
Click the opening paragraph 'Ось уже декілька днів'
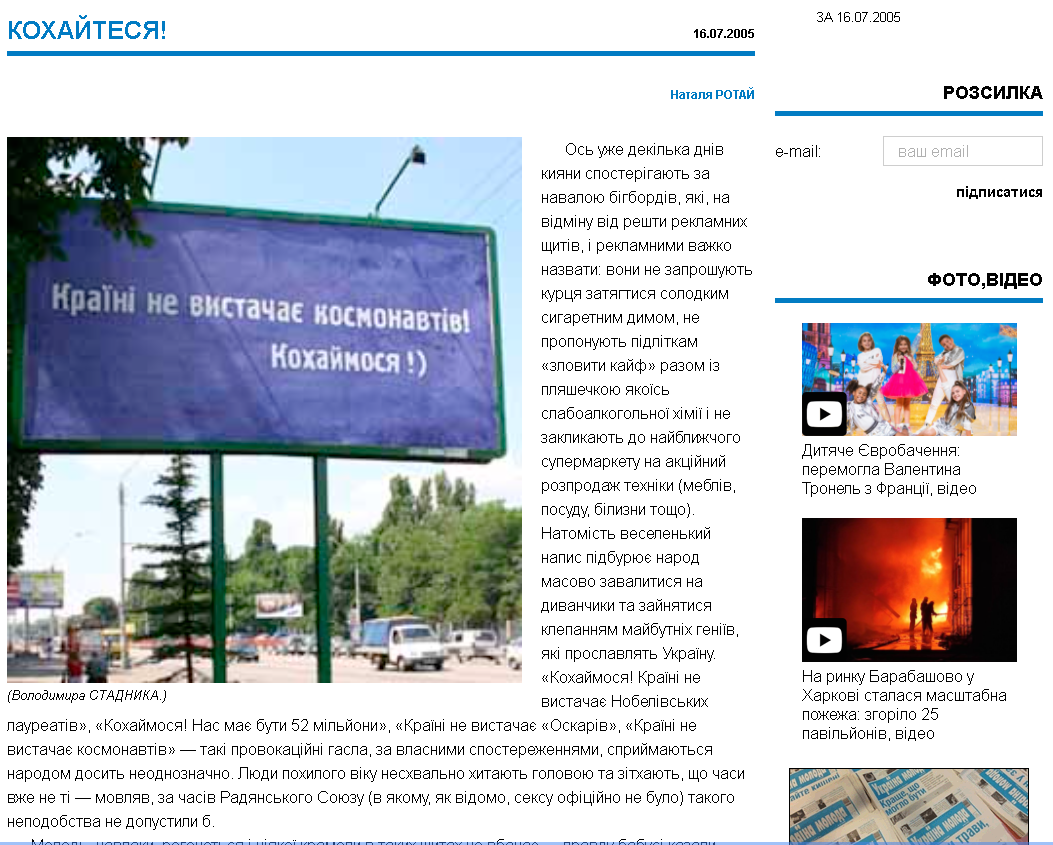point(644,150)
